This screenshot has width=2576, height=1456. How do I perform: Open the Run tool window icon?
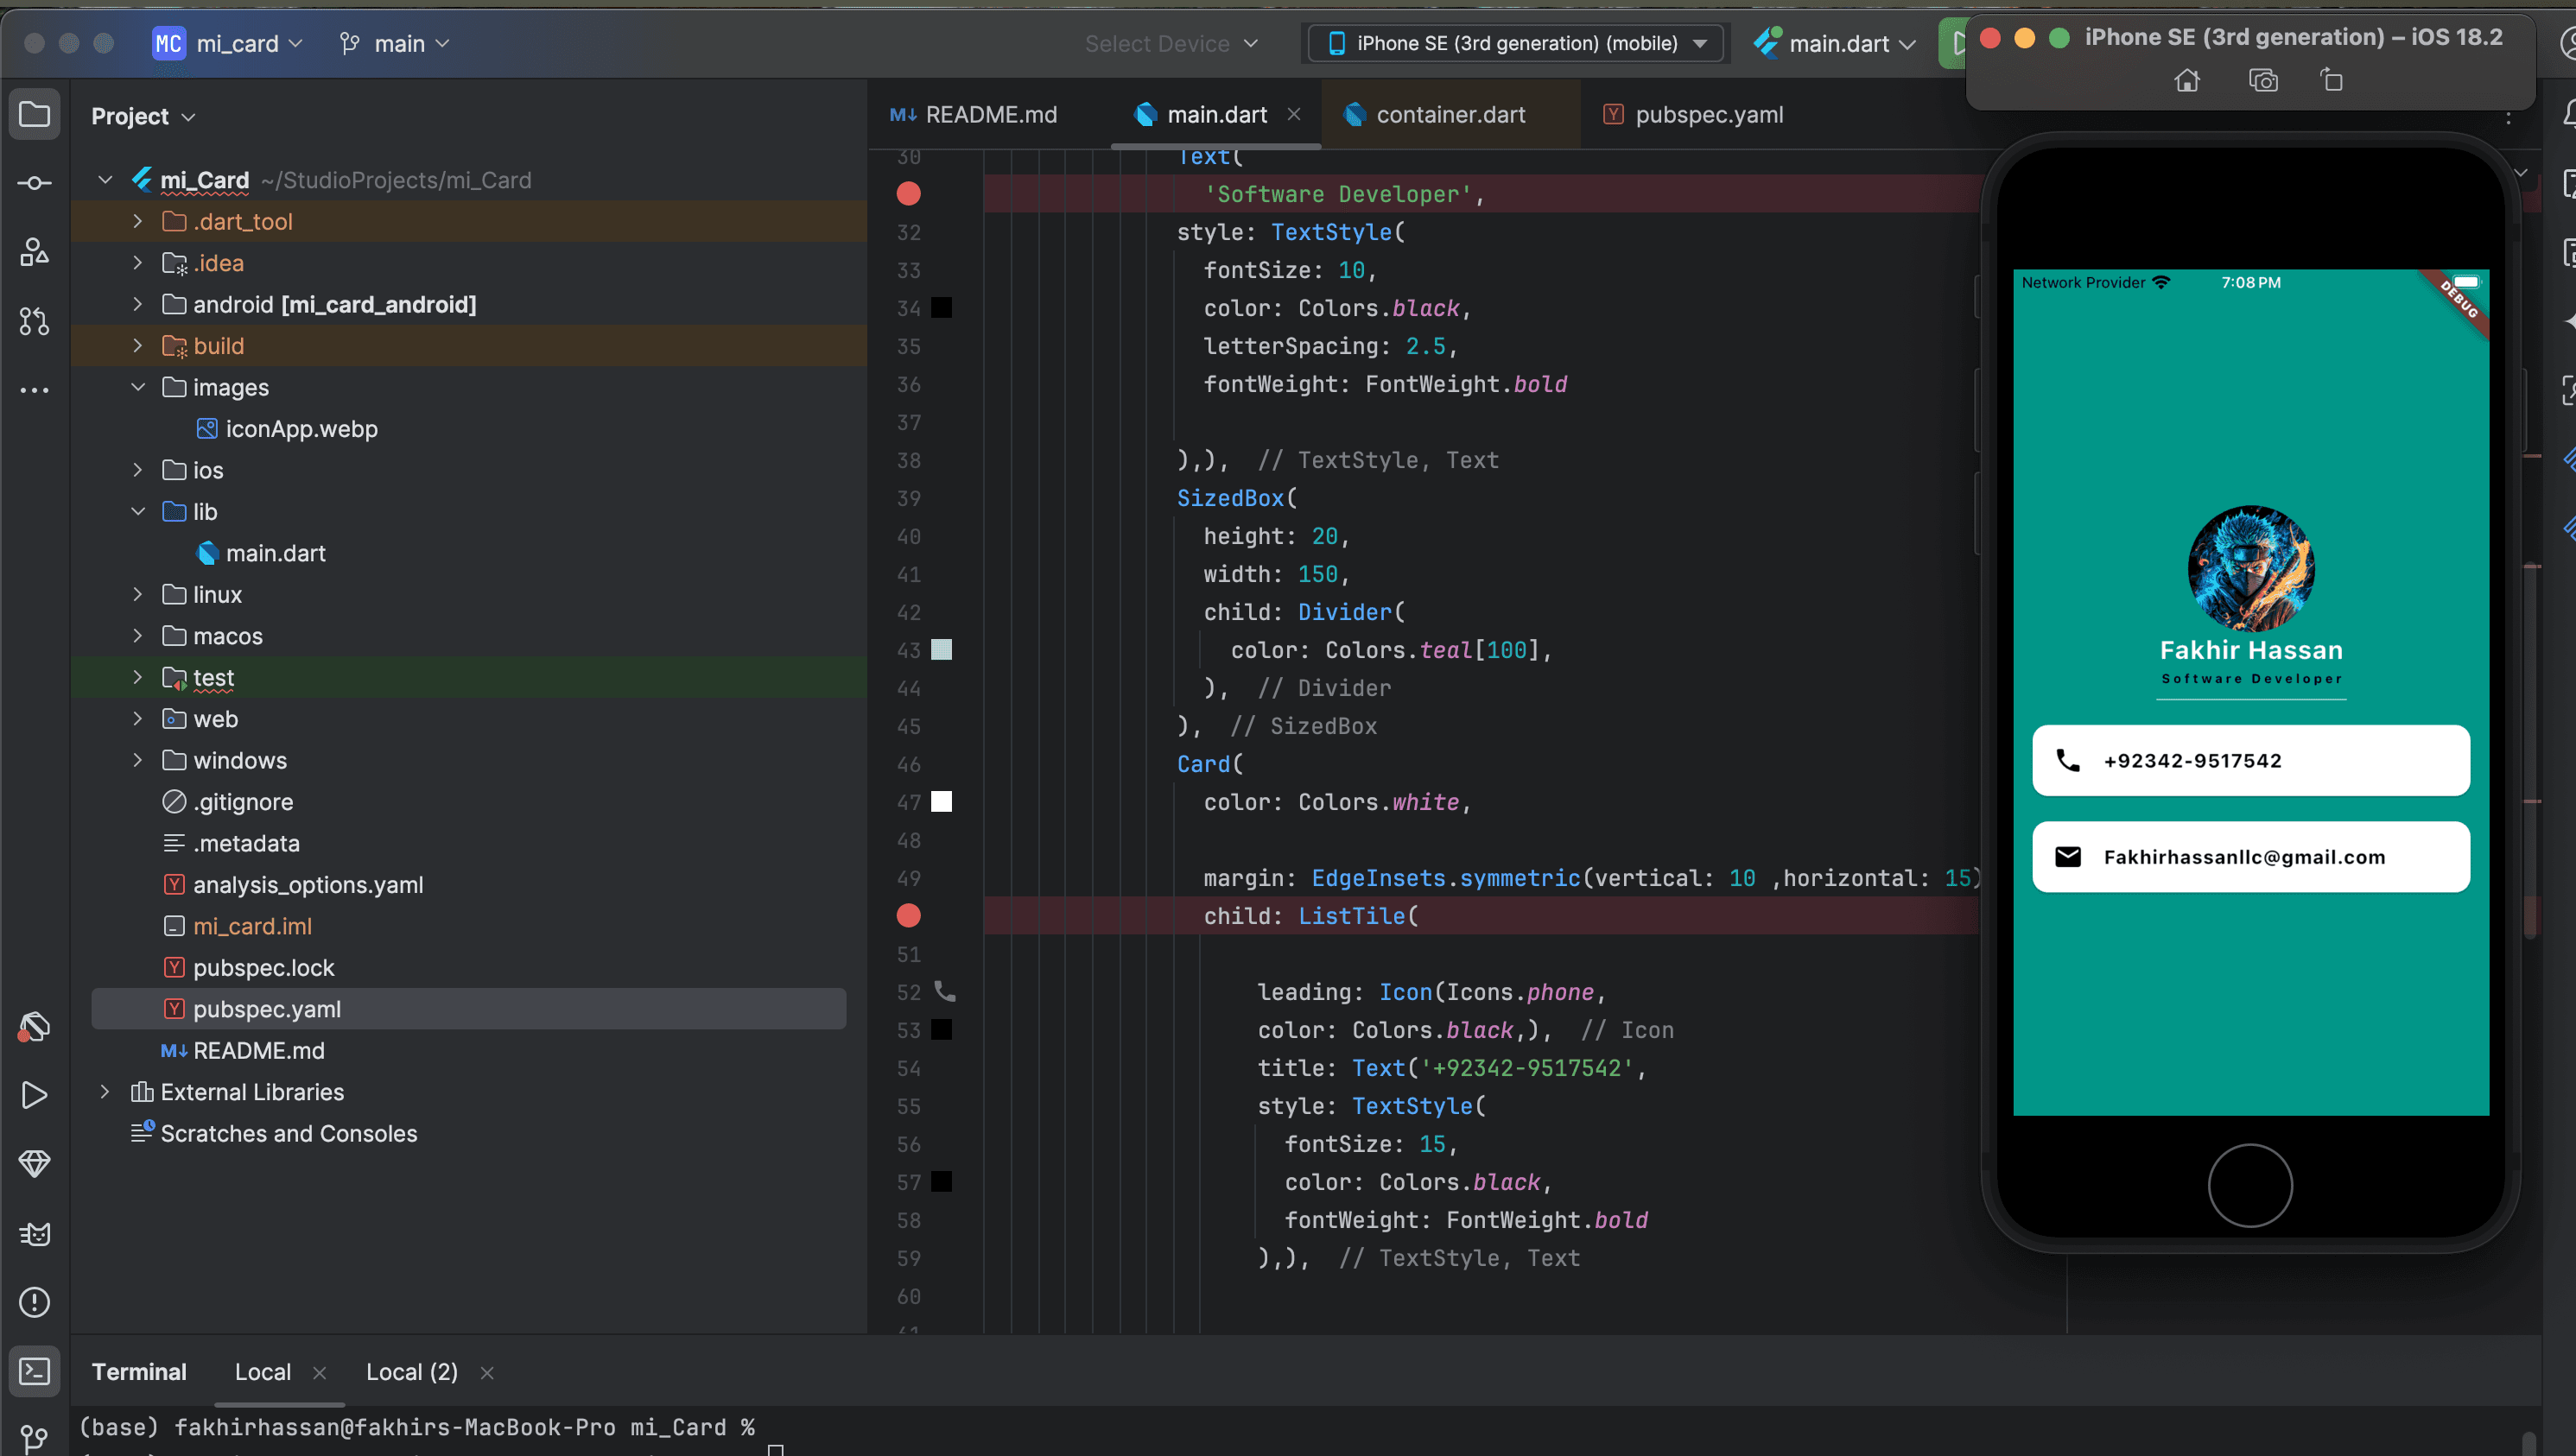click(x=34, y=1095)
